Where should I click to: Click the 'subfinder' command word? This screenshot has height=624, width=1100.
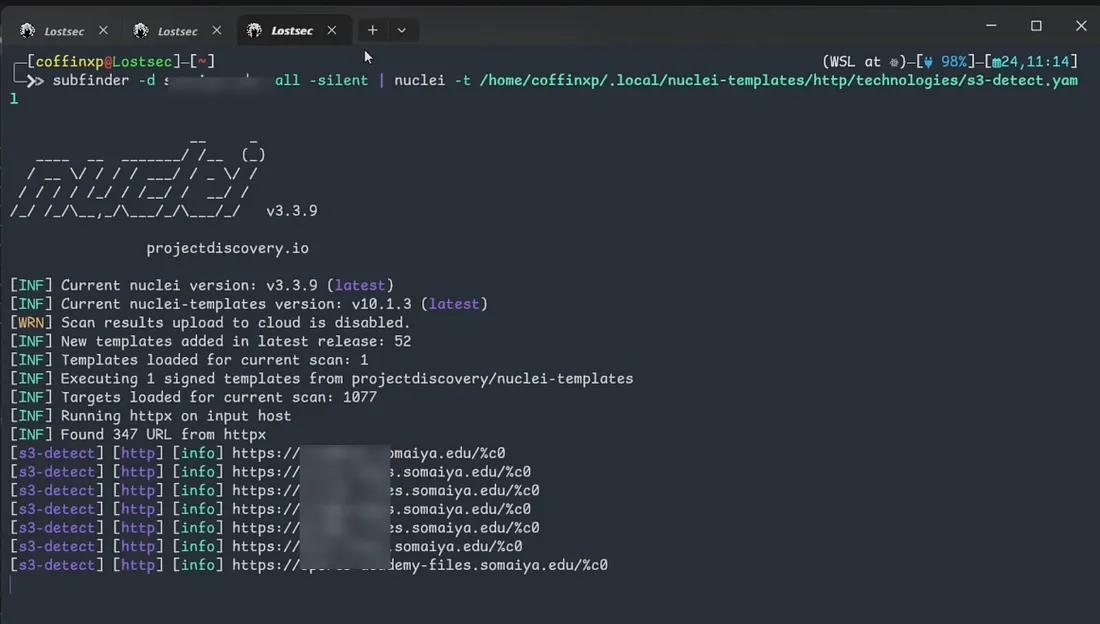click(x=90, y=81)
